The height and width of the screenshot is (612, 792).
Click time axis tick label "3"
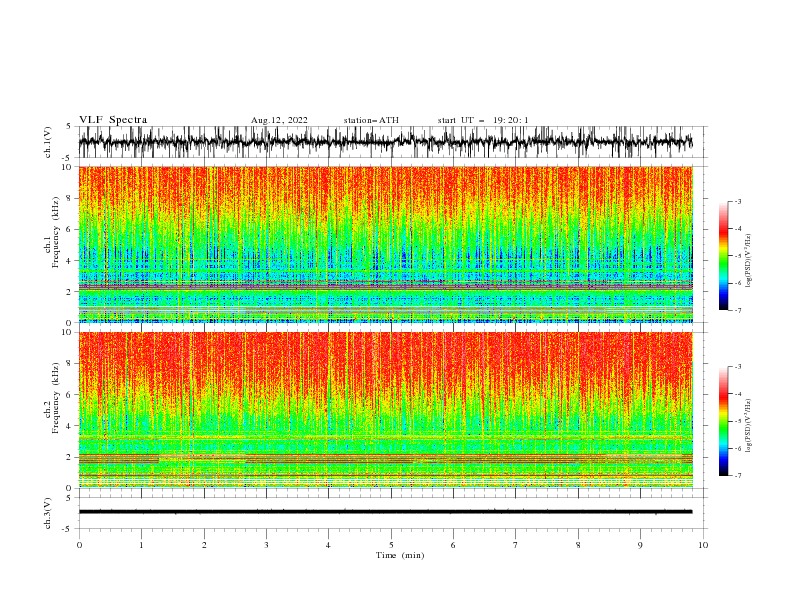coord(266,545)
